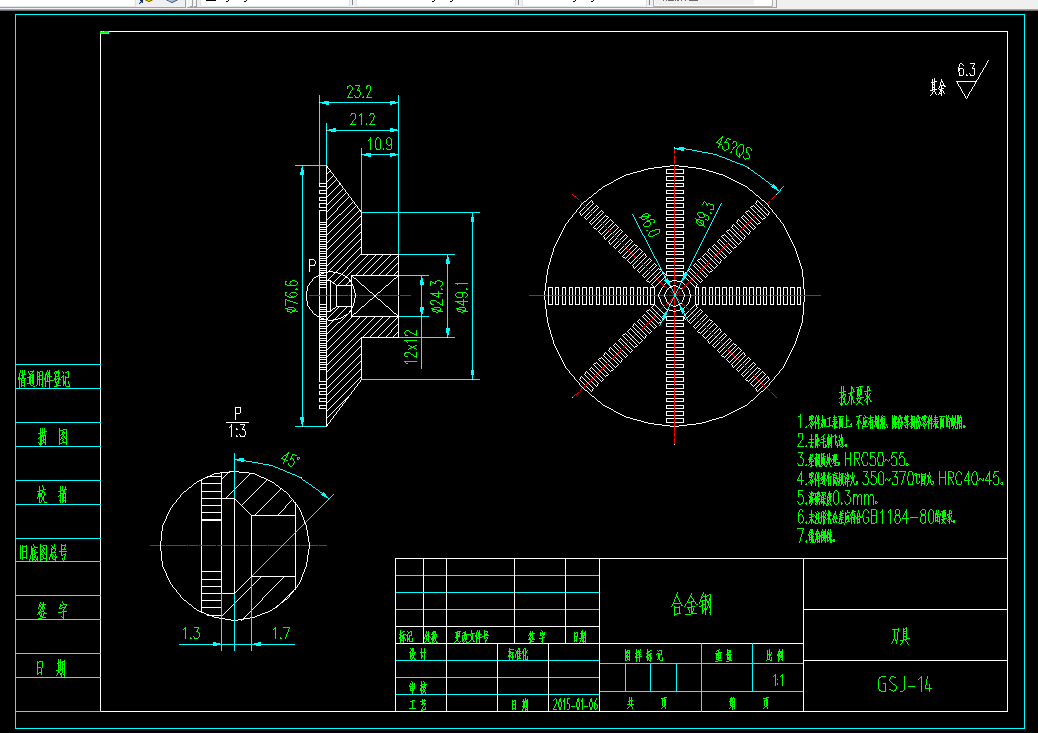Viewport: 1038px width, 733px height.
Task: Select the 处数 revision table header
Action: pyautogui.click(x=431, y=637)
